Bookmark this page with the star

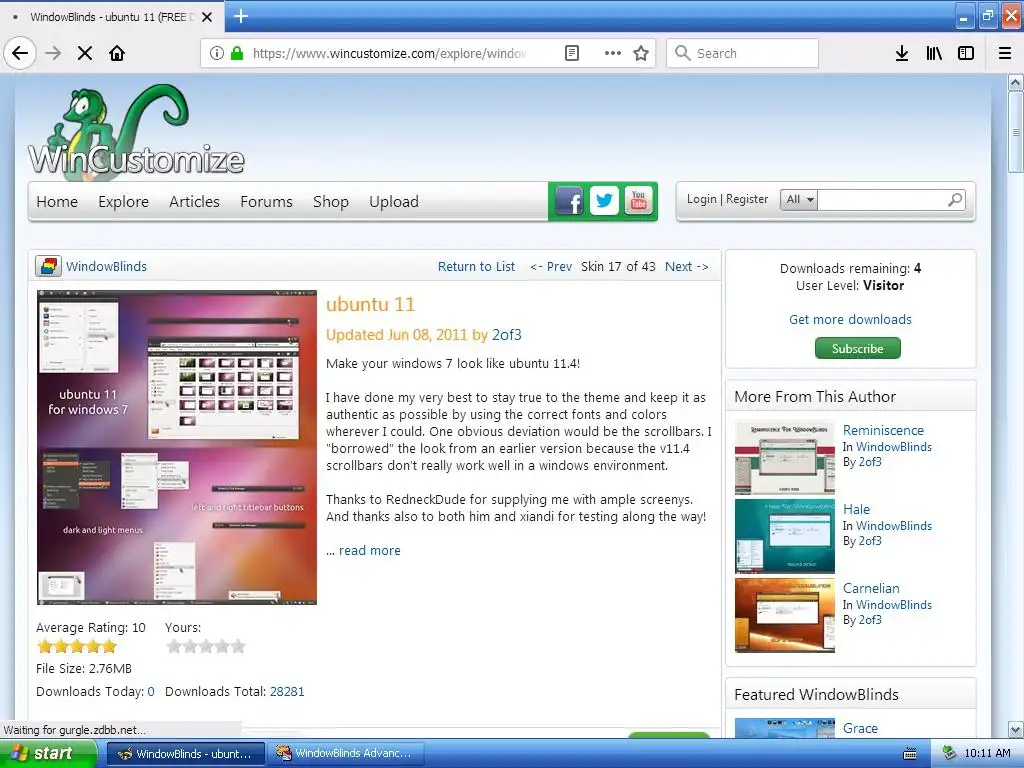pos(641,53)
